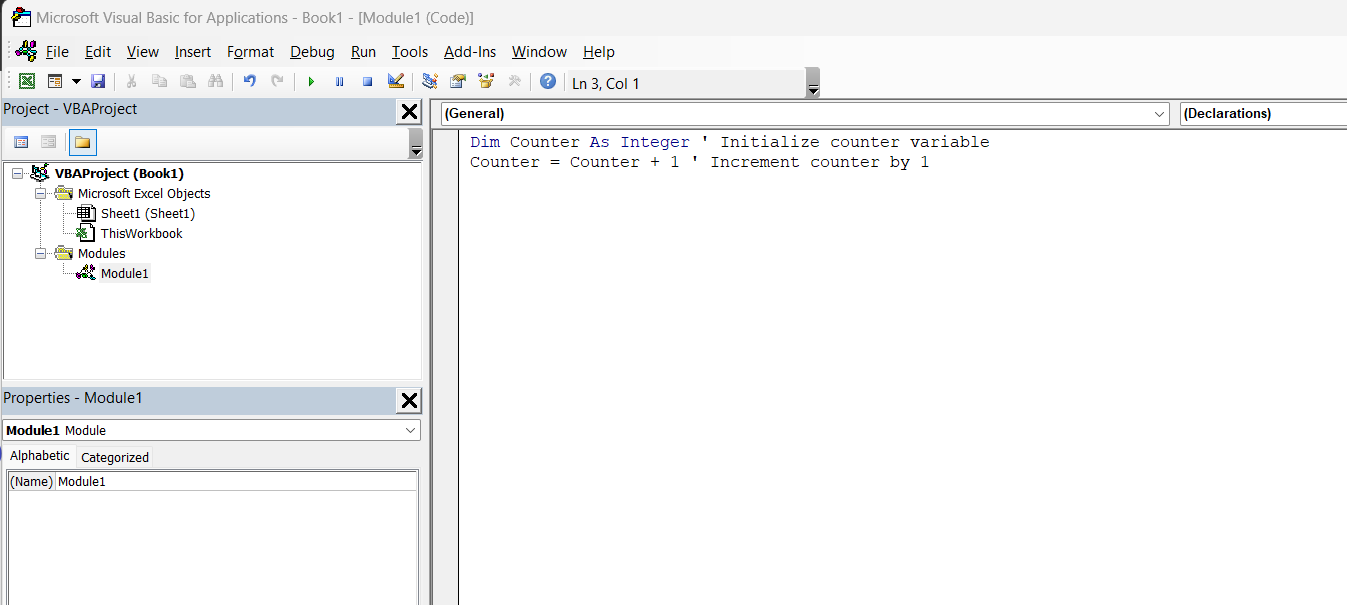
Task: Click the Counter = Counter + 1 code line
Action: click(699, 162)
